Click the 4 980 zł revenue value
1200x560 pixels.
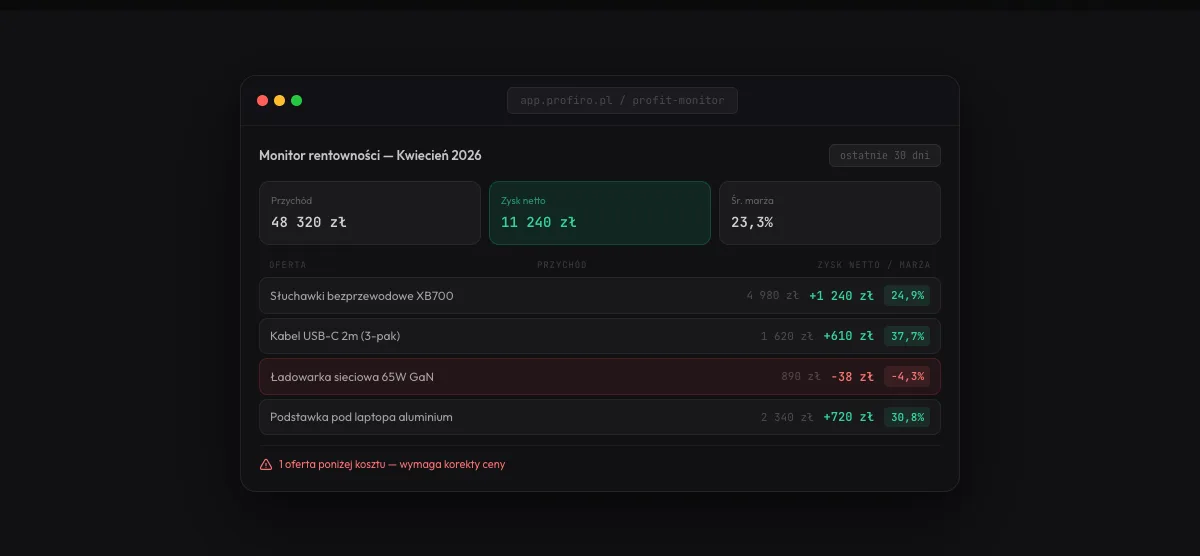click(773, 296)
